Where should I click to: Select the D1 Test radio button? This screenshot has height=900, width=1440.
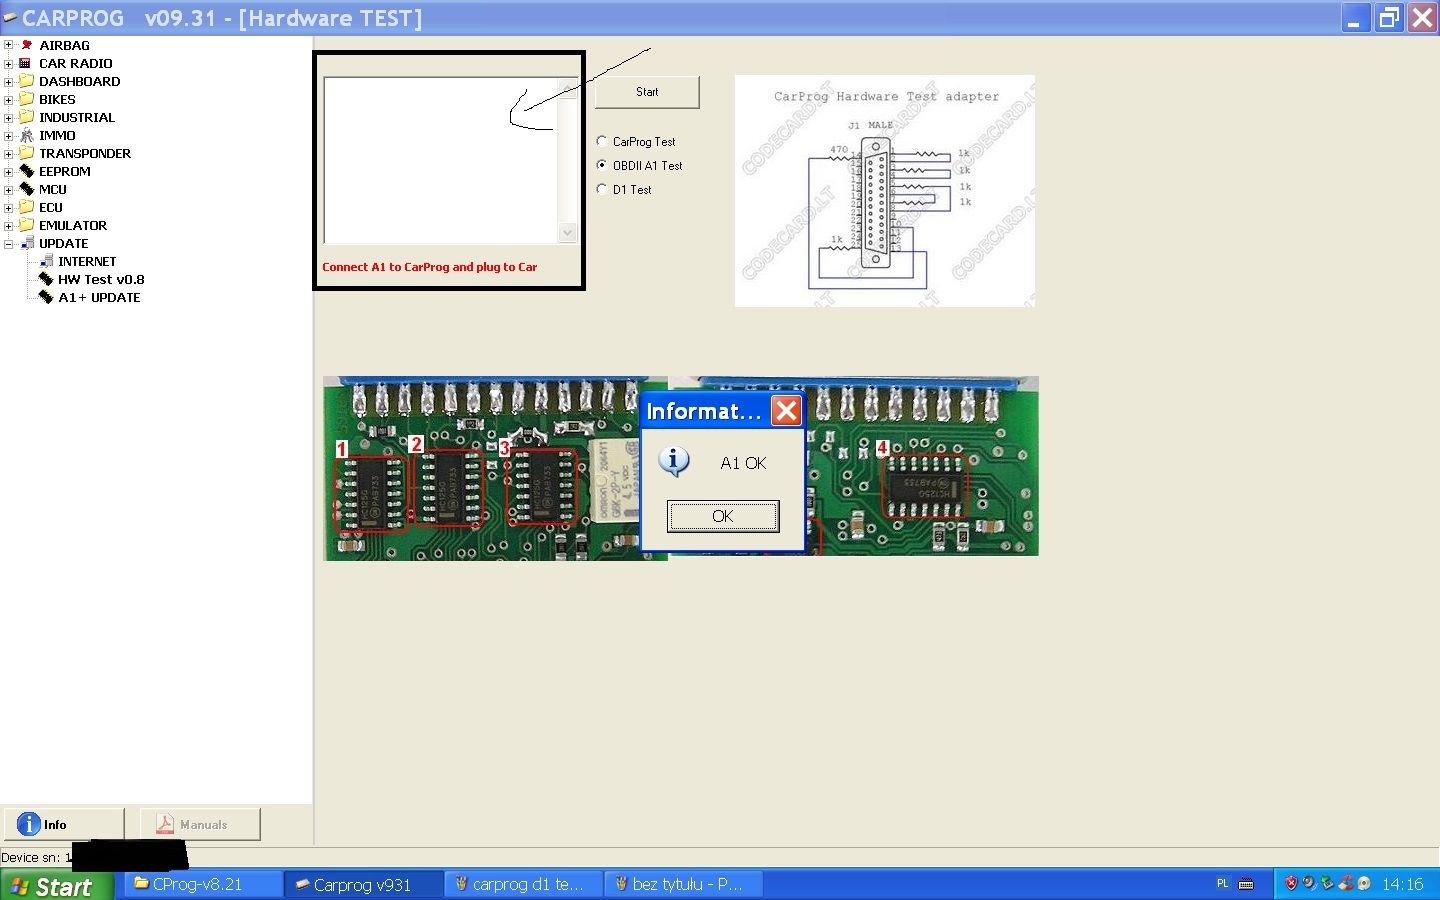[x=602, y=189]
